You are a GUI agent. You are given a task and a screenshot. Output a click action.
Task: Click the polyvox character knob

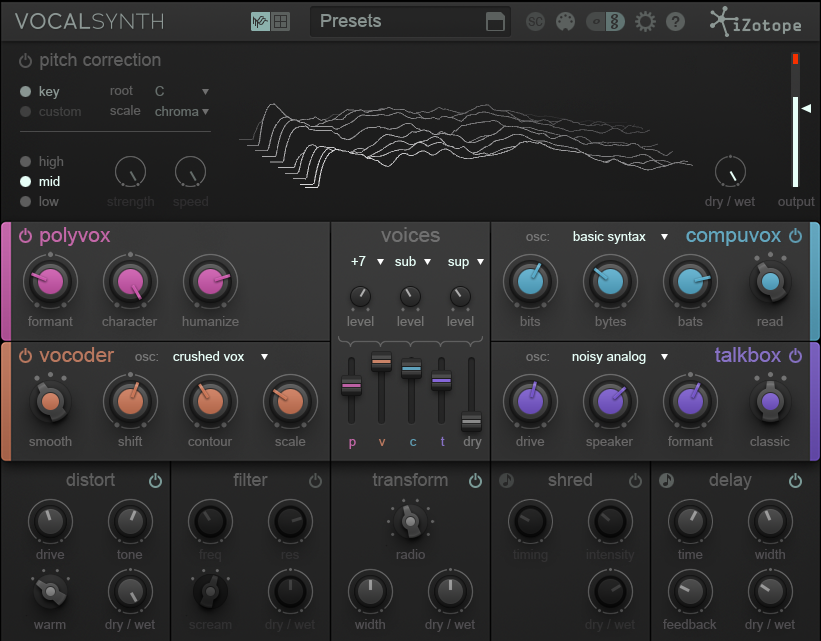[x=130, y=282]
